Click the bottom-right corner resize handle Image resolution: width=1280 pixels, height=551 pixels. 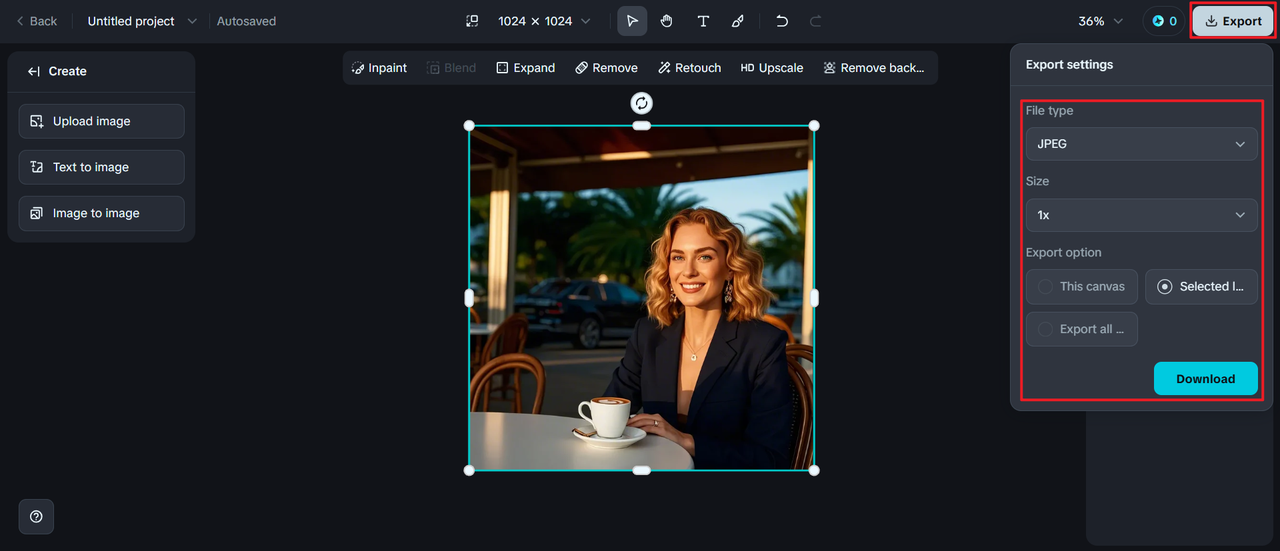tap(813, 470)
